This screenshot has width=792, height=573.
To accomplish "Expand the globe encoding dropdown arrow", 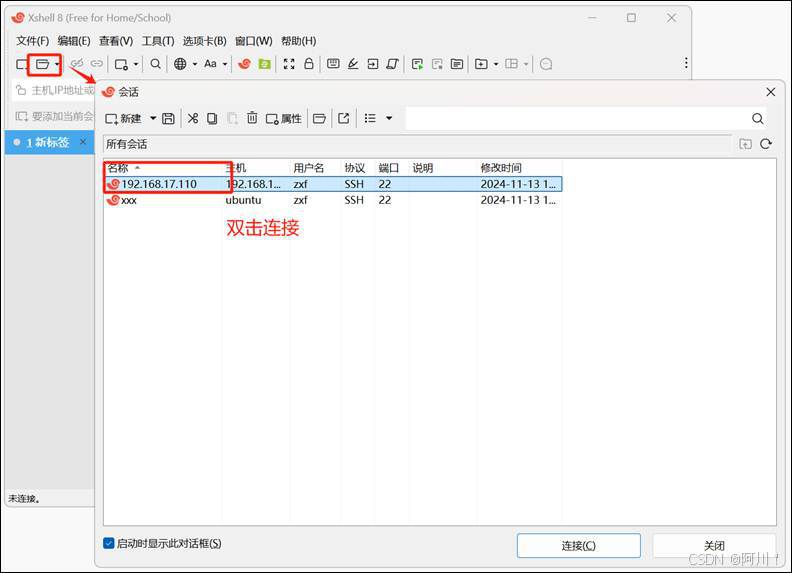I will point(194,64).
